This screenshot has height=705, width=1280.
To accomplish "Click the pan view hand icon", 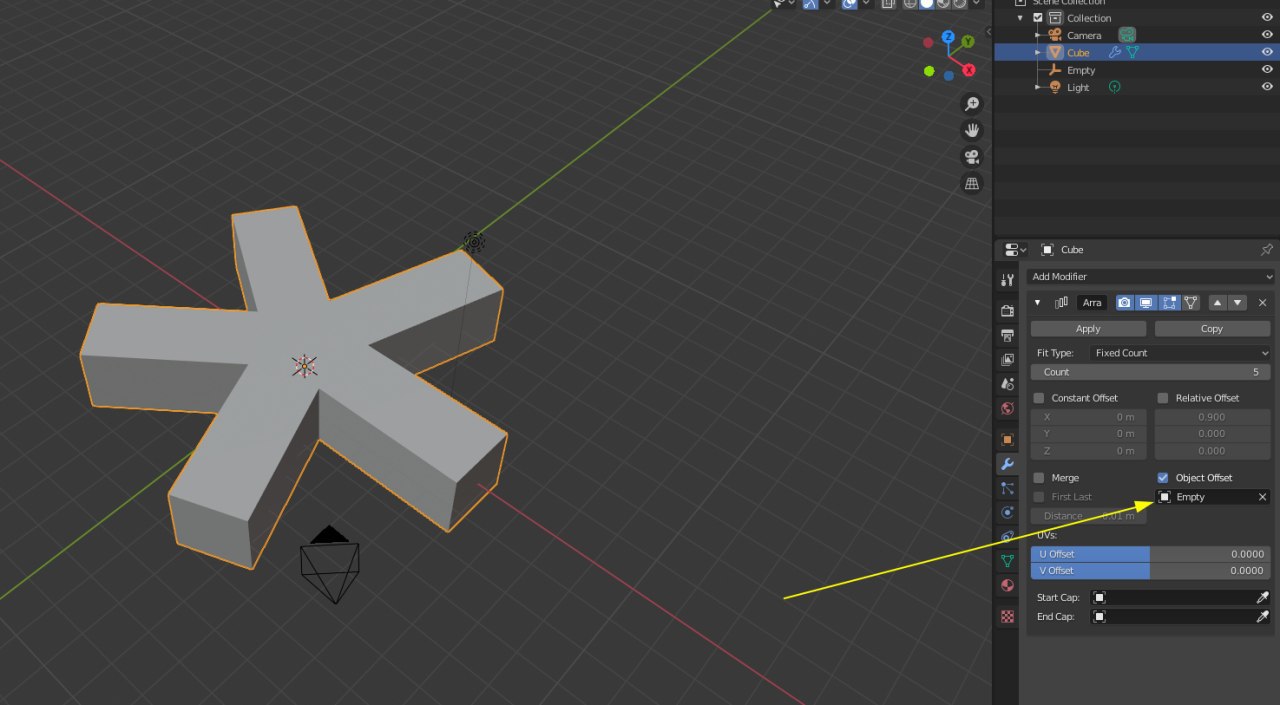I will pos(971,131).
